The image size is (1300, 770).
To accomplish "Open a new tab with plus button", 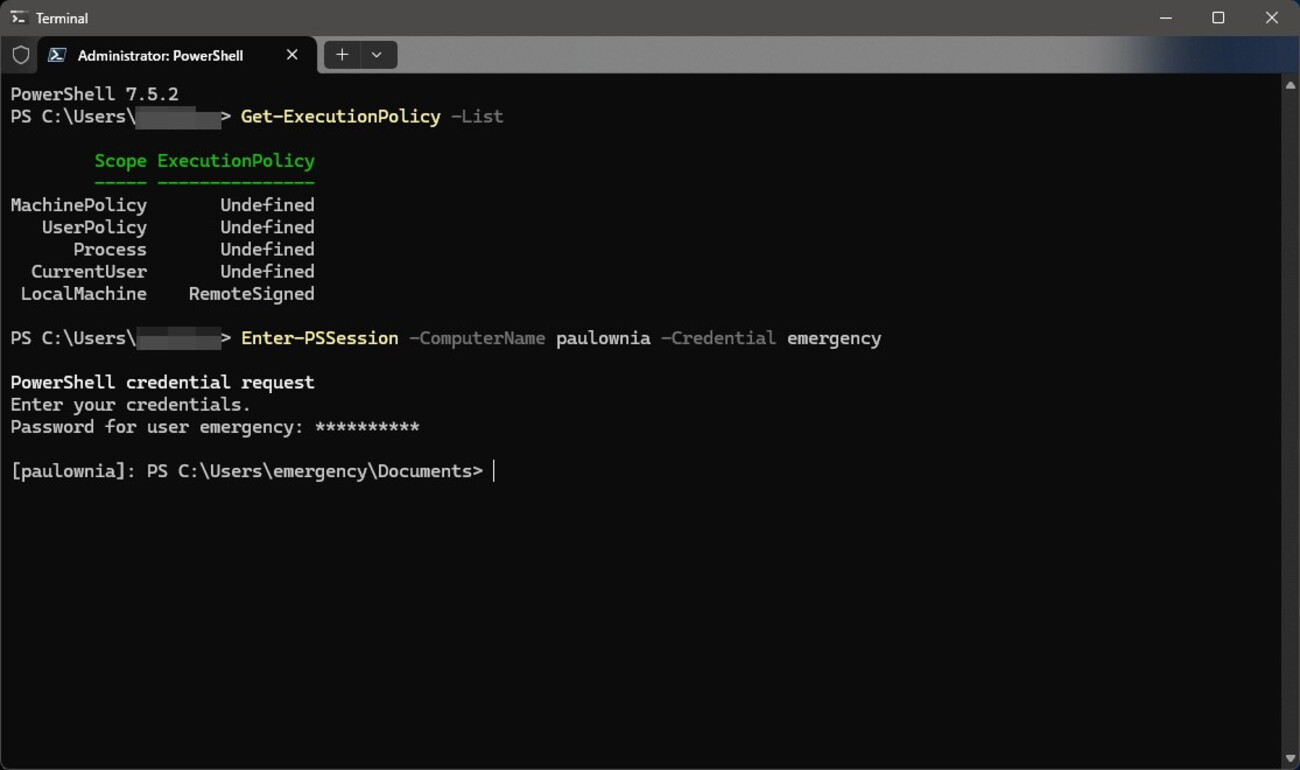I will (x=342, y=55).
